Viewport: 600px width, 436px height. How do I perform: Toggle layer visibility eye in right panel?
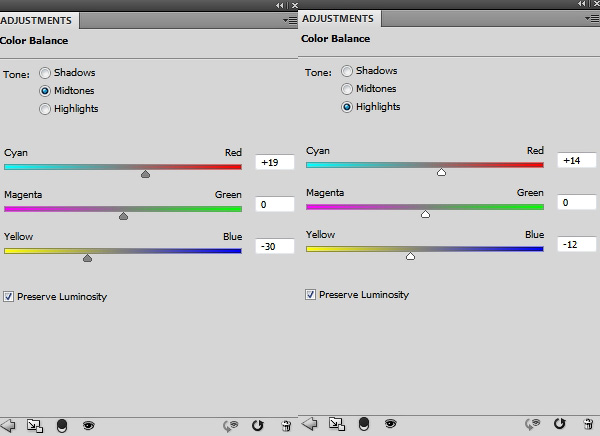[x=390, y=423]
